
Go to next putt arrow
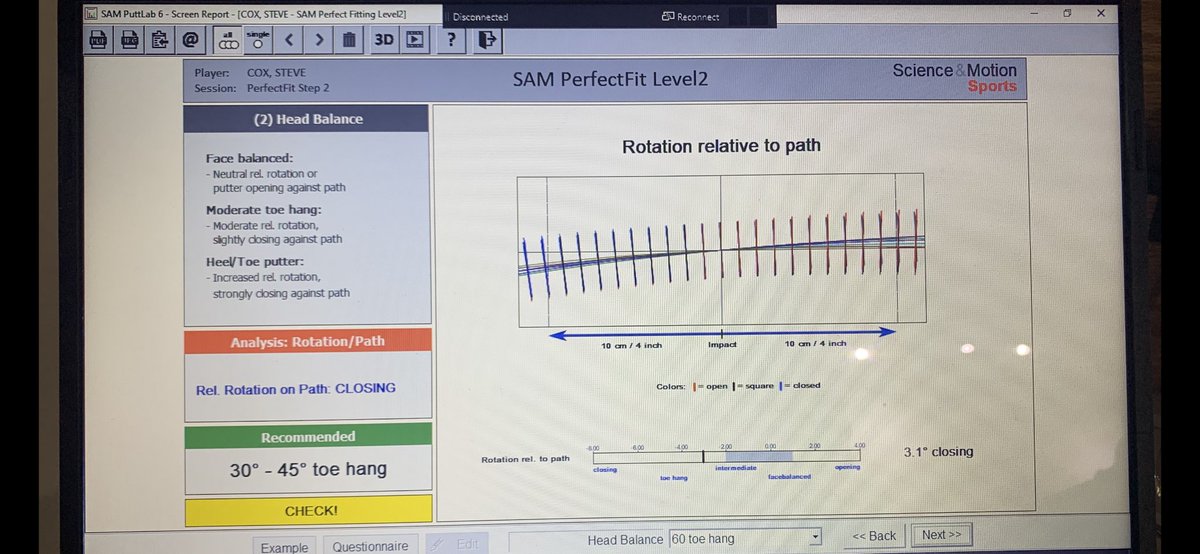(318, 40)
